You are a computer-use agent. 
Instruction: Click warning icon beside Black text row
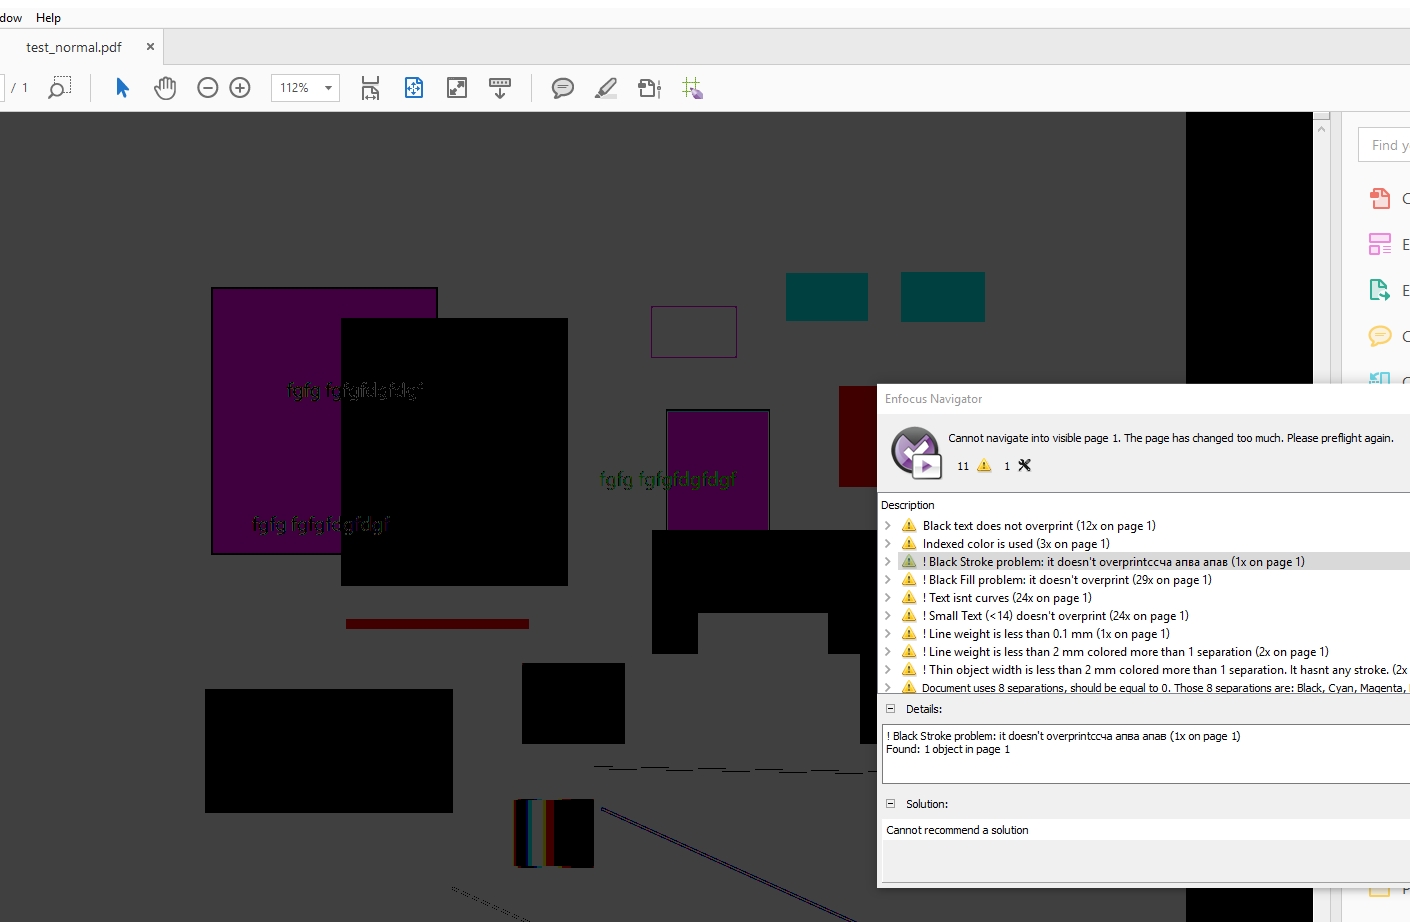(909, 526)
